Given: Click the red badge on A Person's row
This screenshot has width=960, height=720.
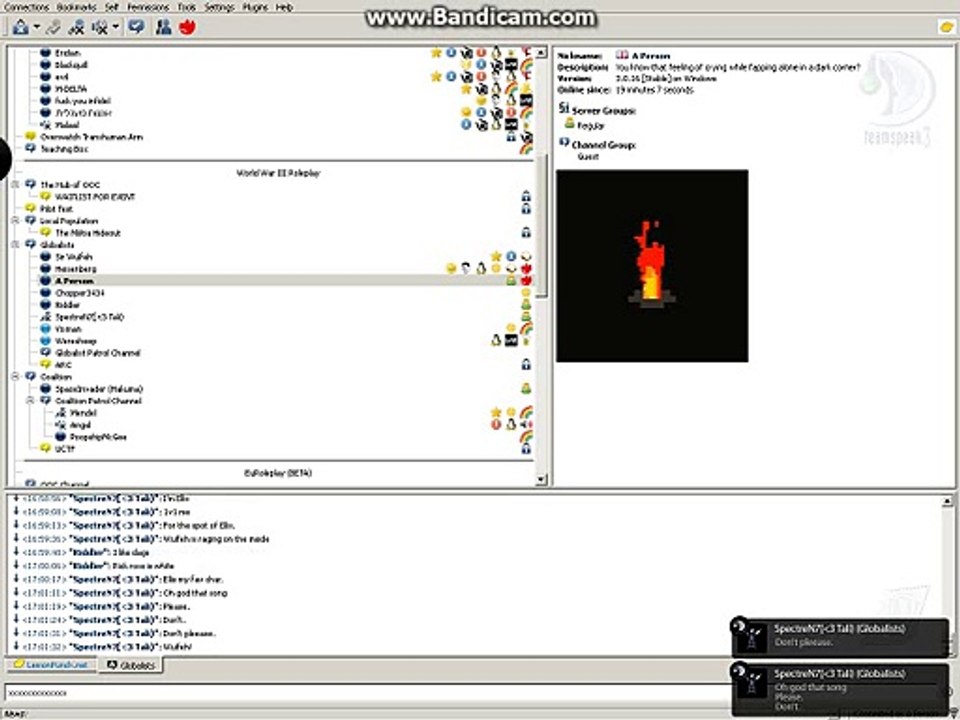Looking at the screenshot, I should 526,280.
